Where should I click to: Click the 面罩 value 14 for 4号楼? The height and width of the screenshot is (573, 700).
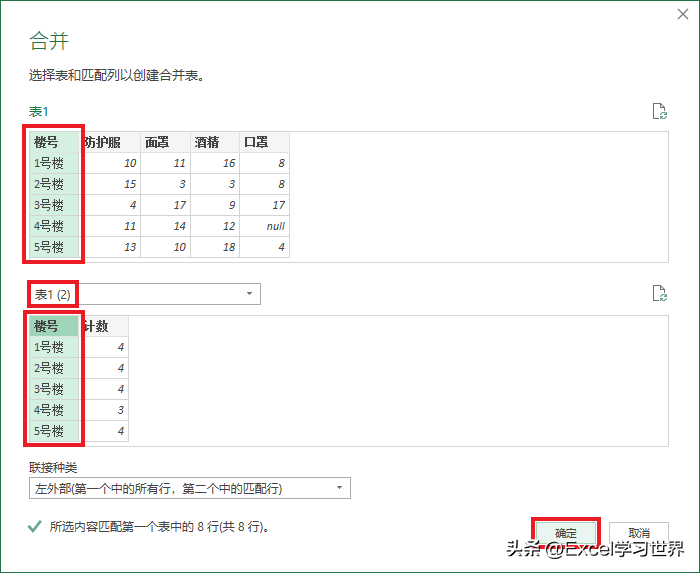coord(165,226)
